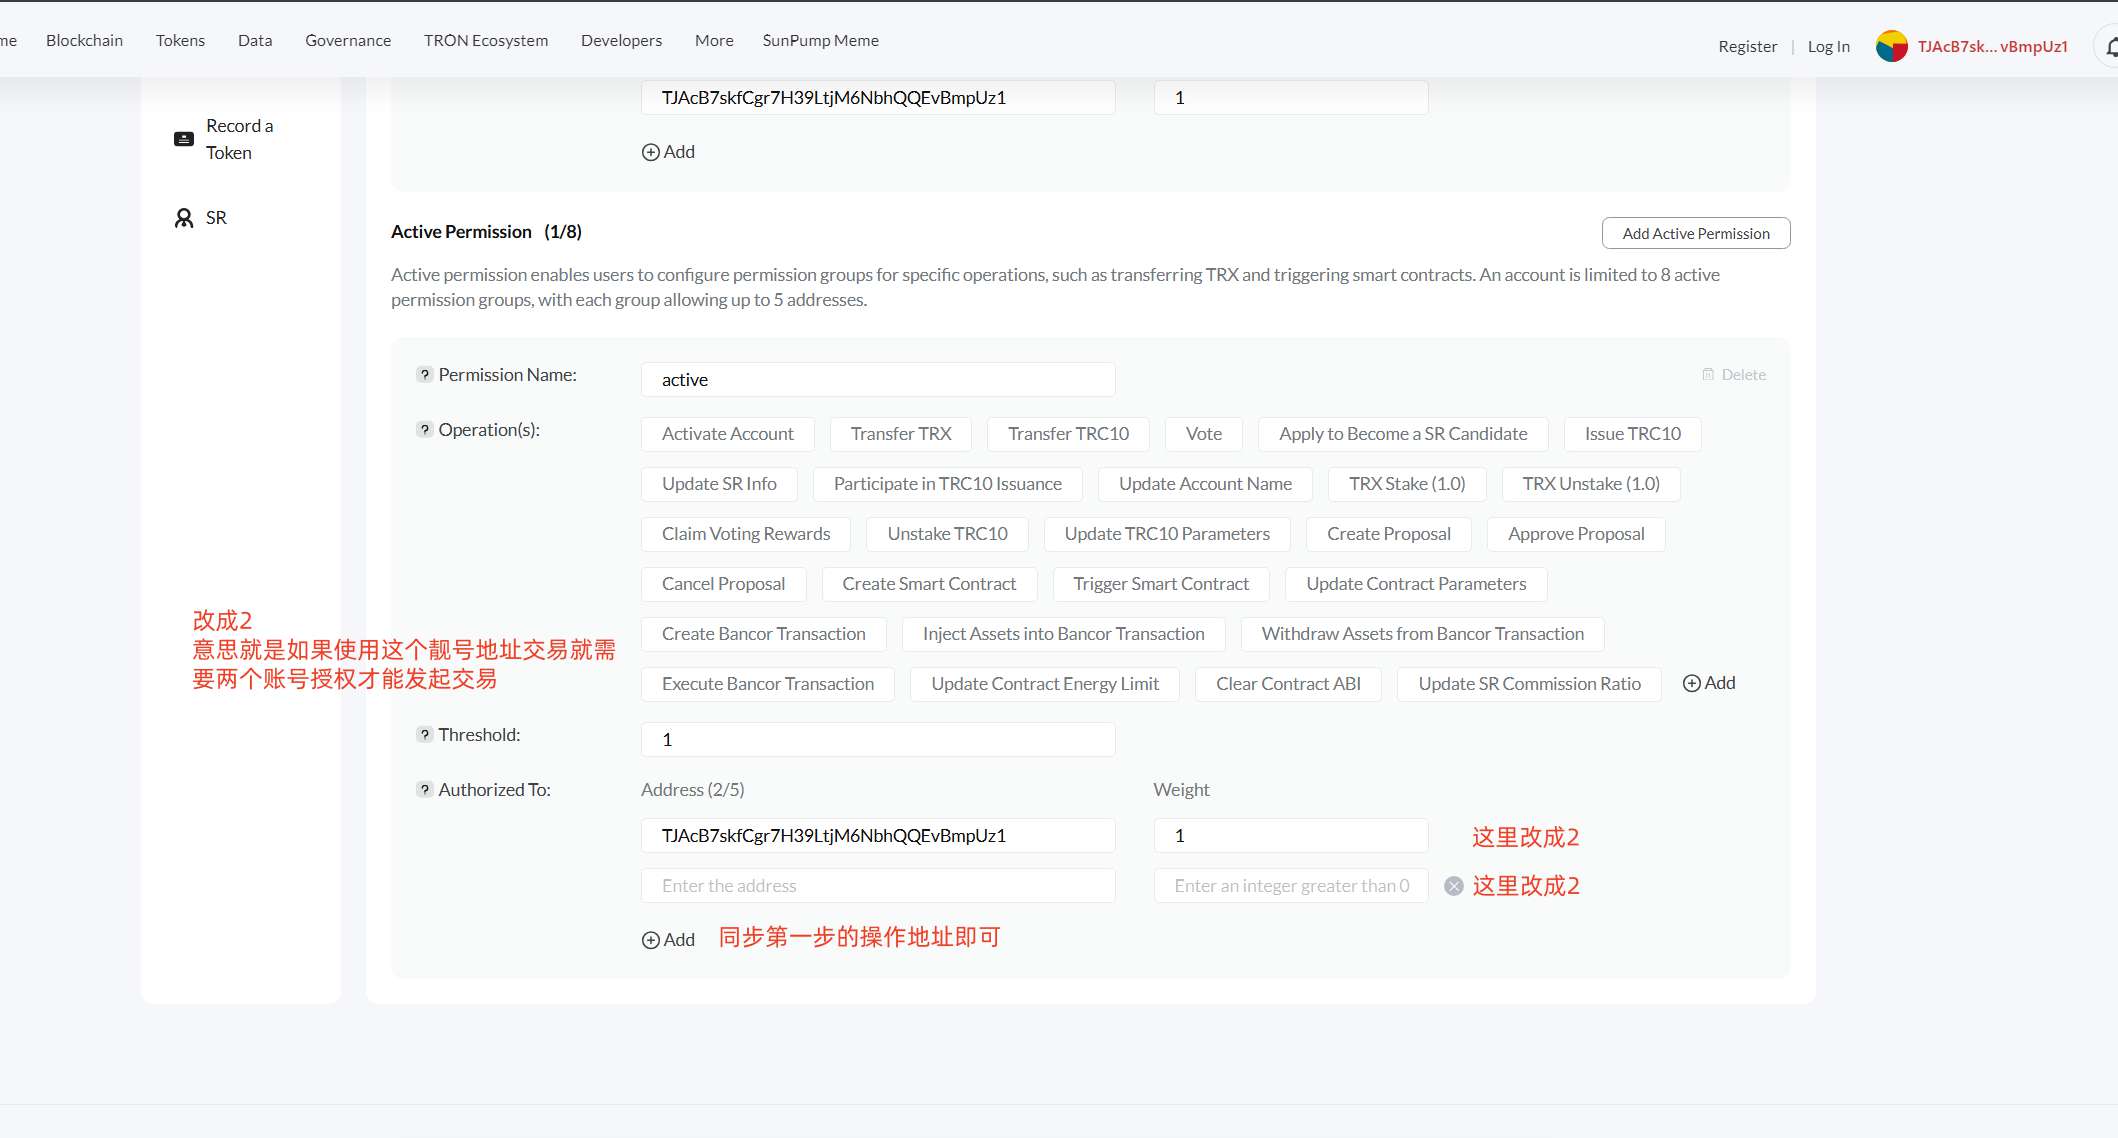The height and width of the screenshot is (1138, 2118).
Task: Click the Log In link
Action: point(1828,46)
